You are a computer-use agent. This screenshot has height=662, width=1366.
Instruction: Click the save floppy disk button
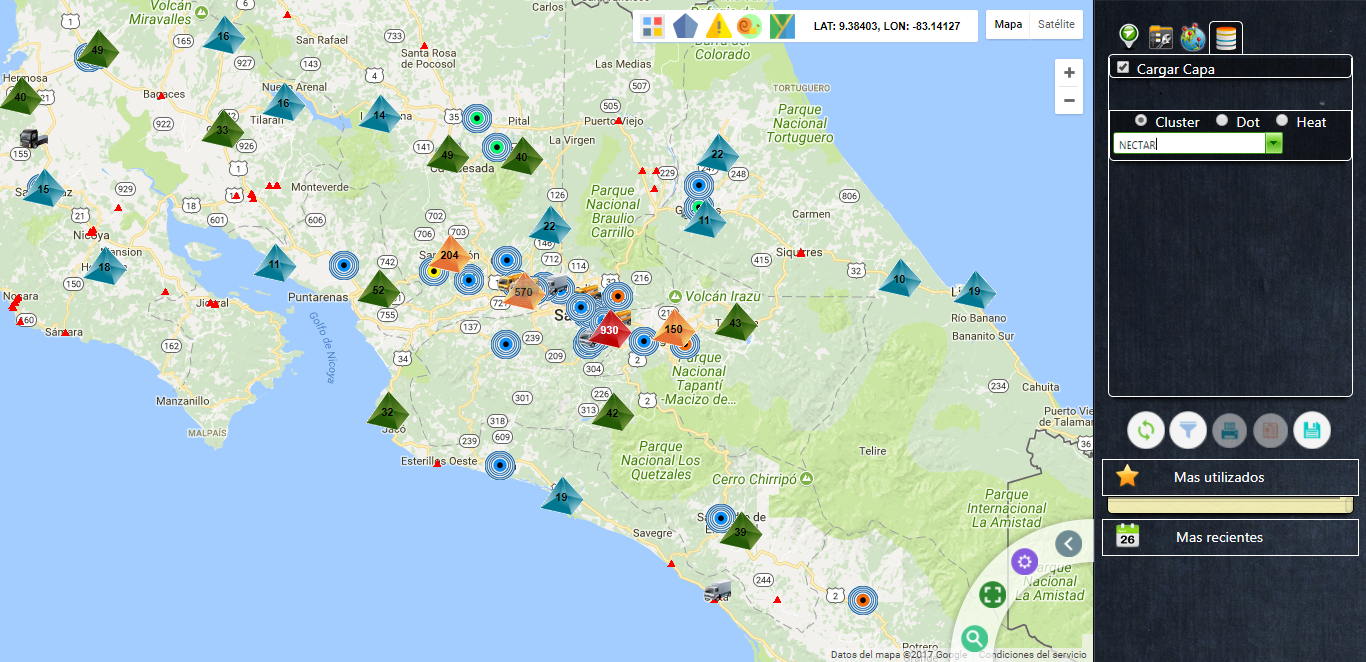(1312, 431)
